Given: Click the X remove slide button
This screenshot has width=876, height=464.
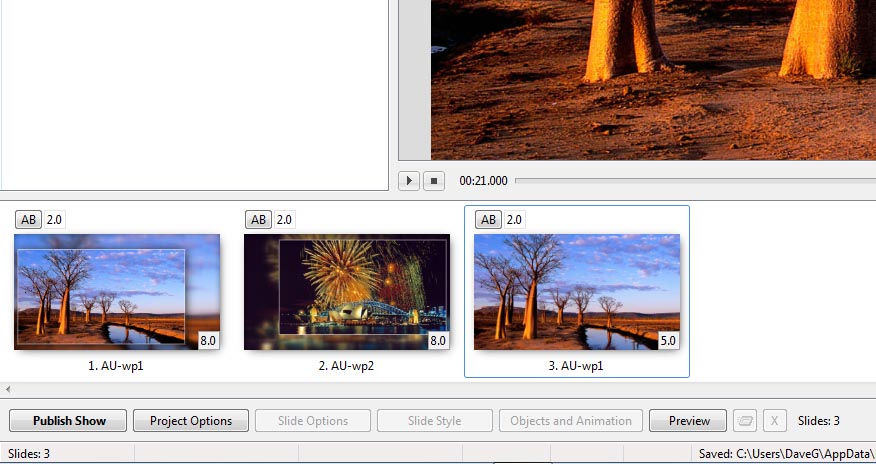Looking at the screenshot, I should pyautogui.click(x=774, y=420).
